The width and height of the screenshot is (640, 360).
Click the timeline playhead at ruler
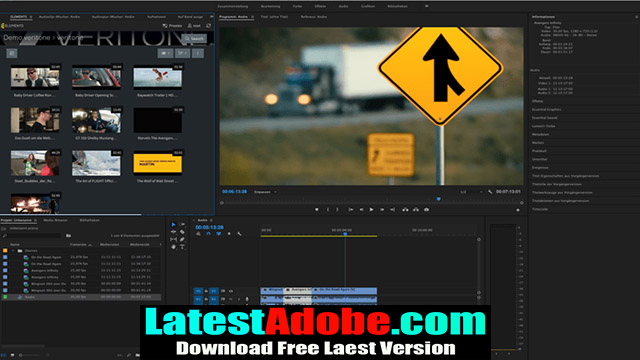click(345, 234)
